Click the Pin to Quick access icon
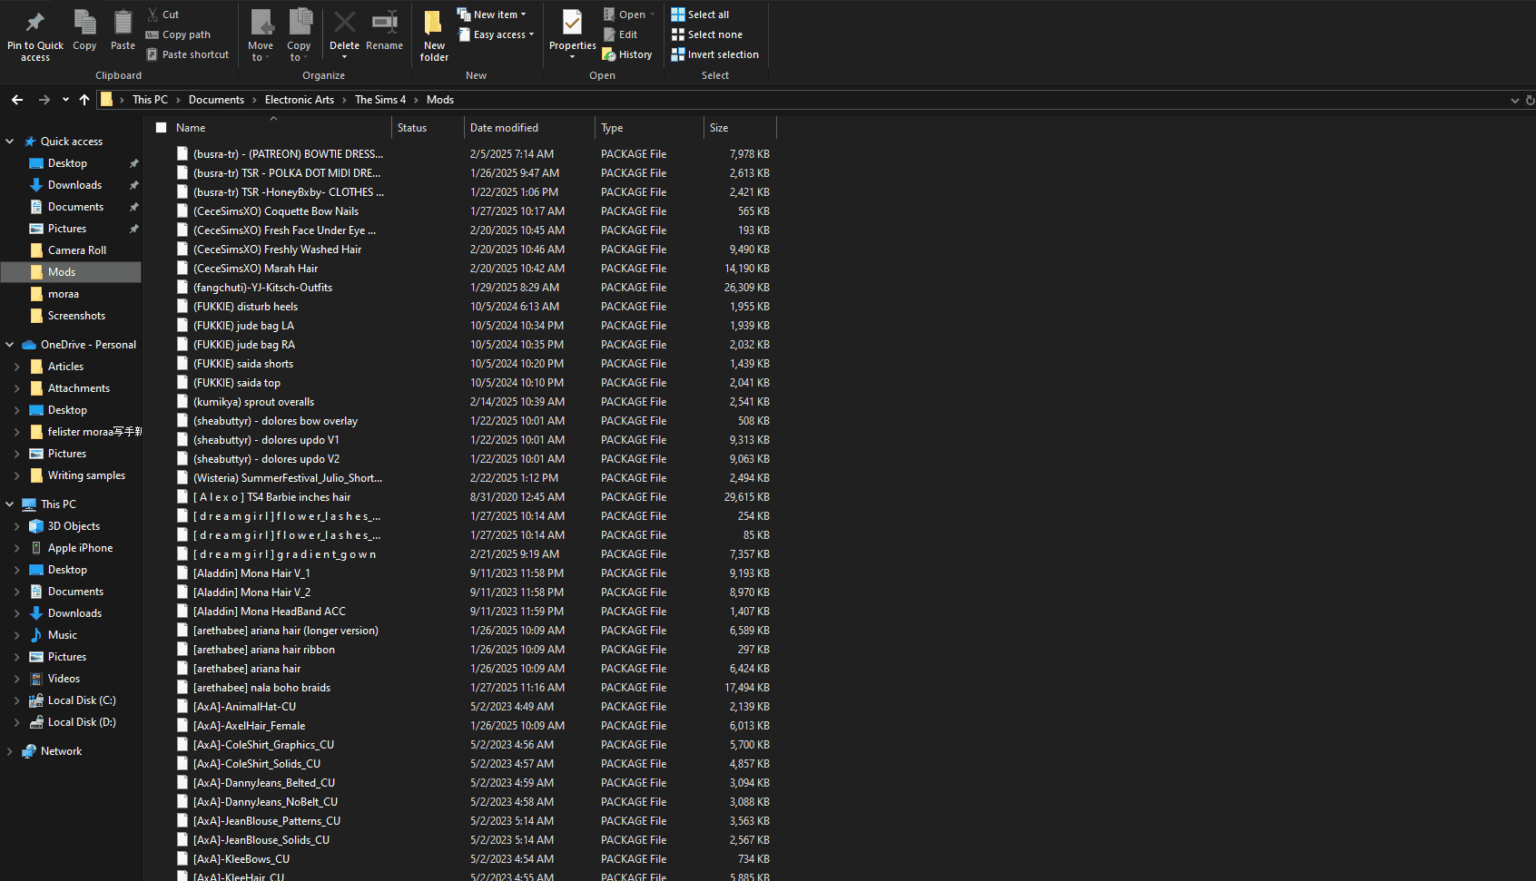1536x881 pixels. (35, 24)
